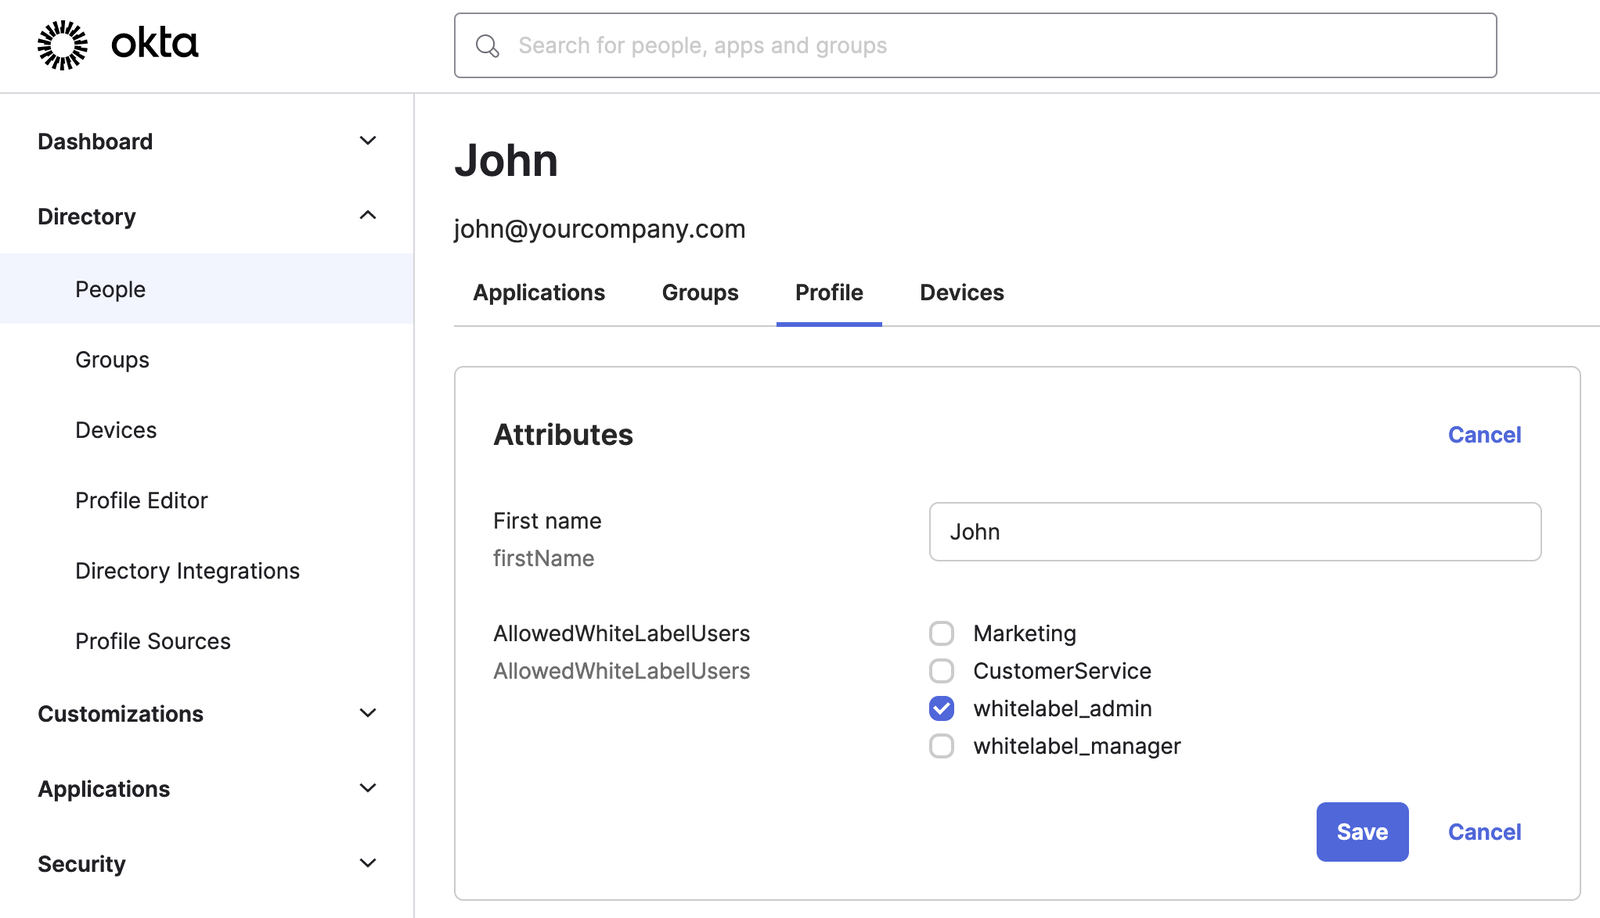
Task: Open the Dashboard sidebar heading
Action: (x=95, y=142)
